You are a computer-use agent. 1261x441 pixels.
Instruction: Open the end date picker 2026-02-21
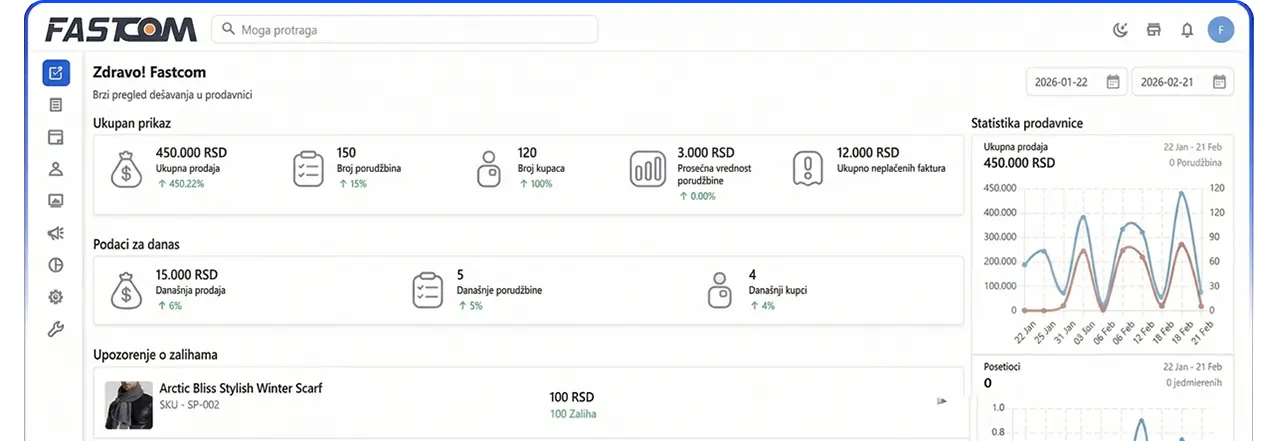click(x=1182, y=82)
